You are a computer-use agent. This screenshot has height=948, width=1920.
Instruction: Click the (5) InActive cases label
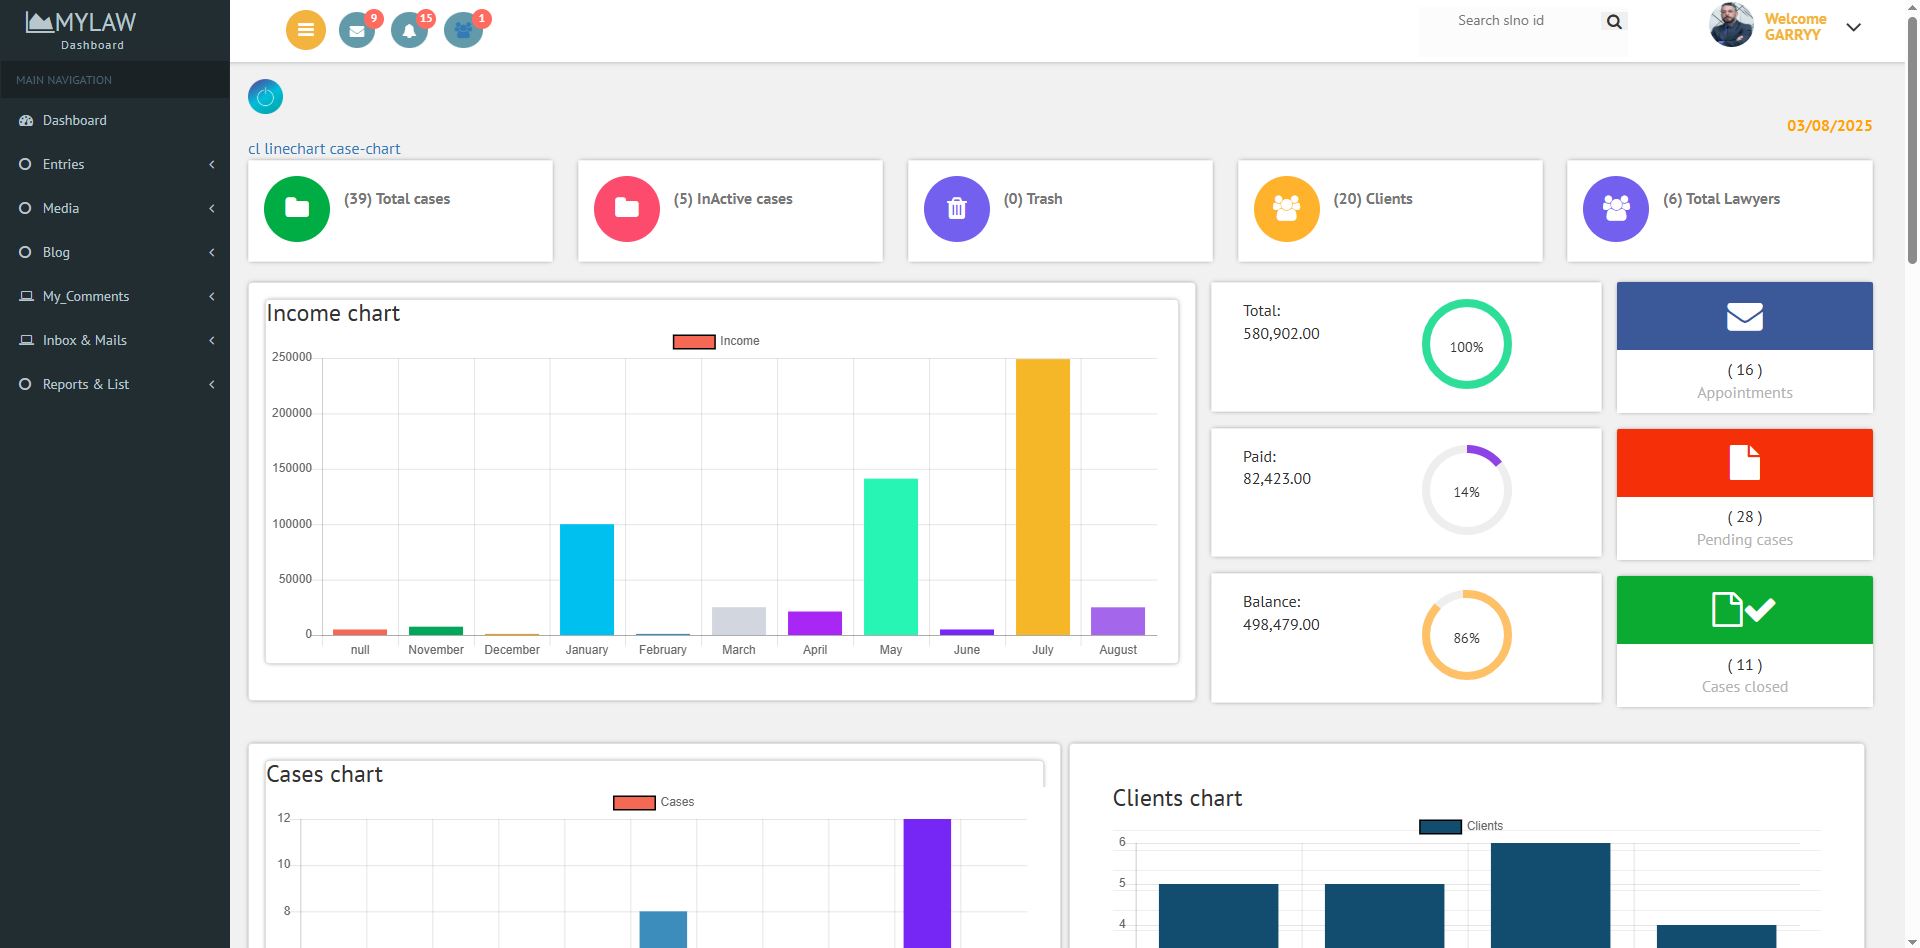733,199
